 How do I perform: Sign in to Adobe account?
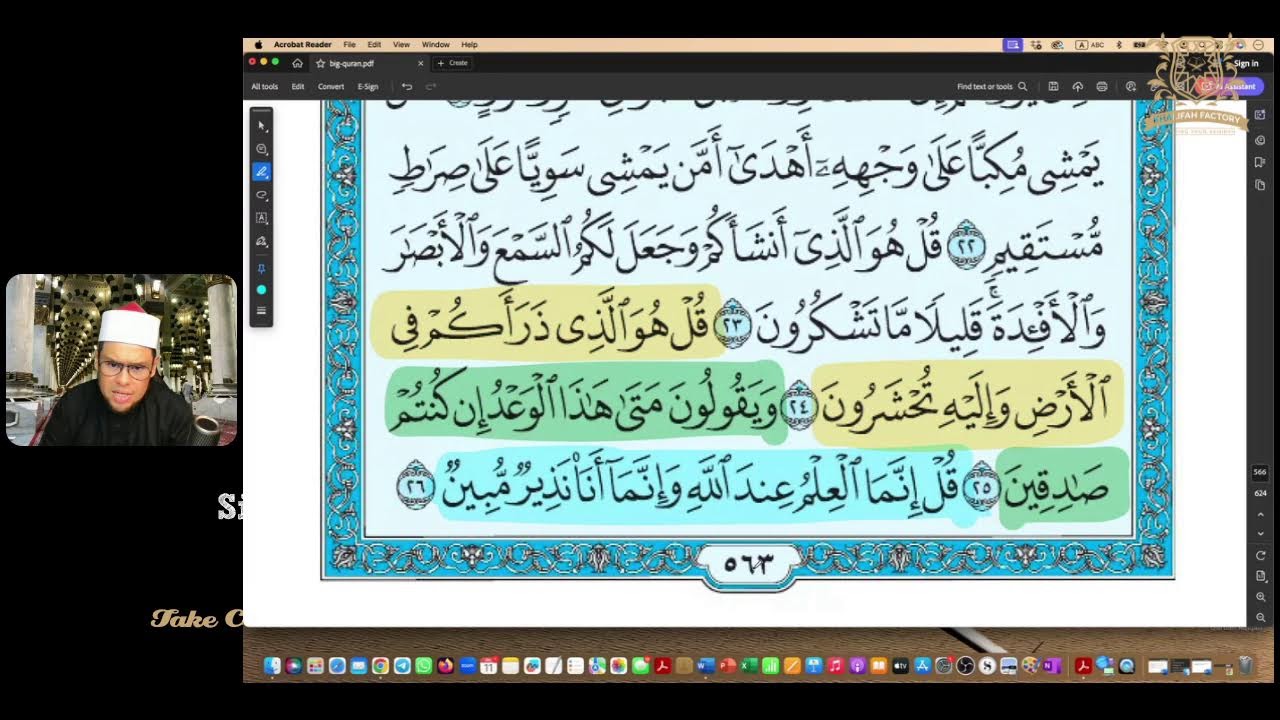(1246, 63)
